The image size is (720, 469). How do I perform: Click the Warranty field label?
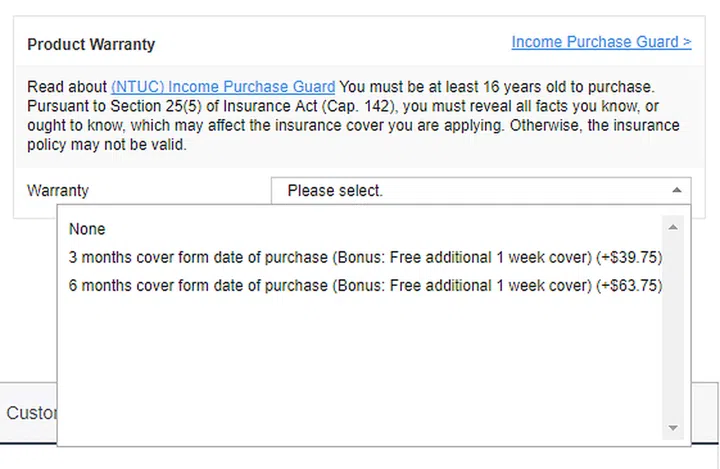pyautogui.click(x=58, y=190)
